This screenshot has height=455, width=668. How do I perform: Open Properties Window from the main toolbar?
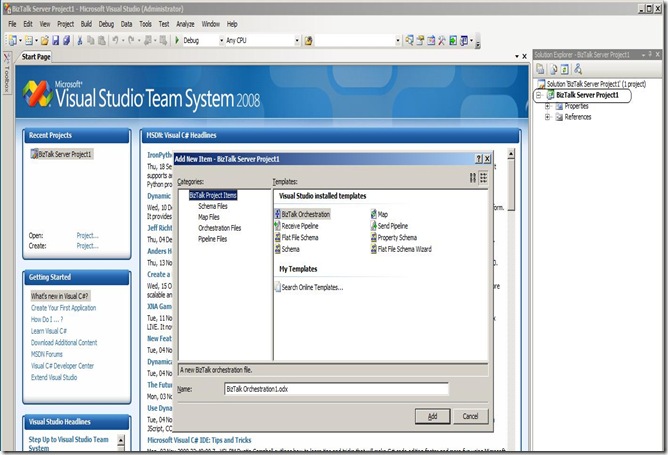tap(420, 40)
